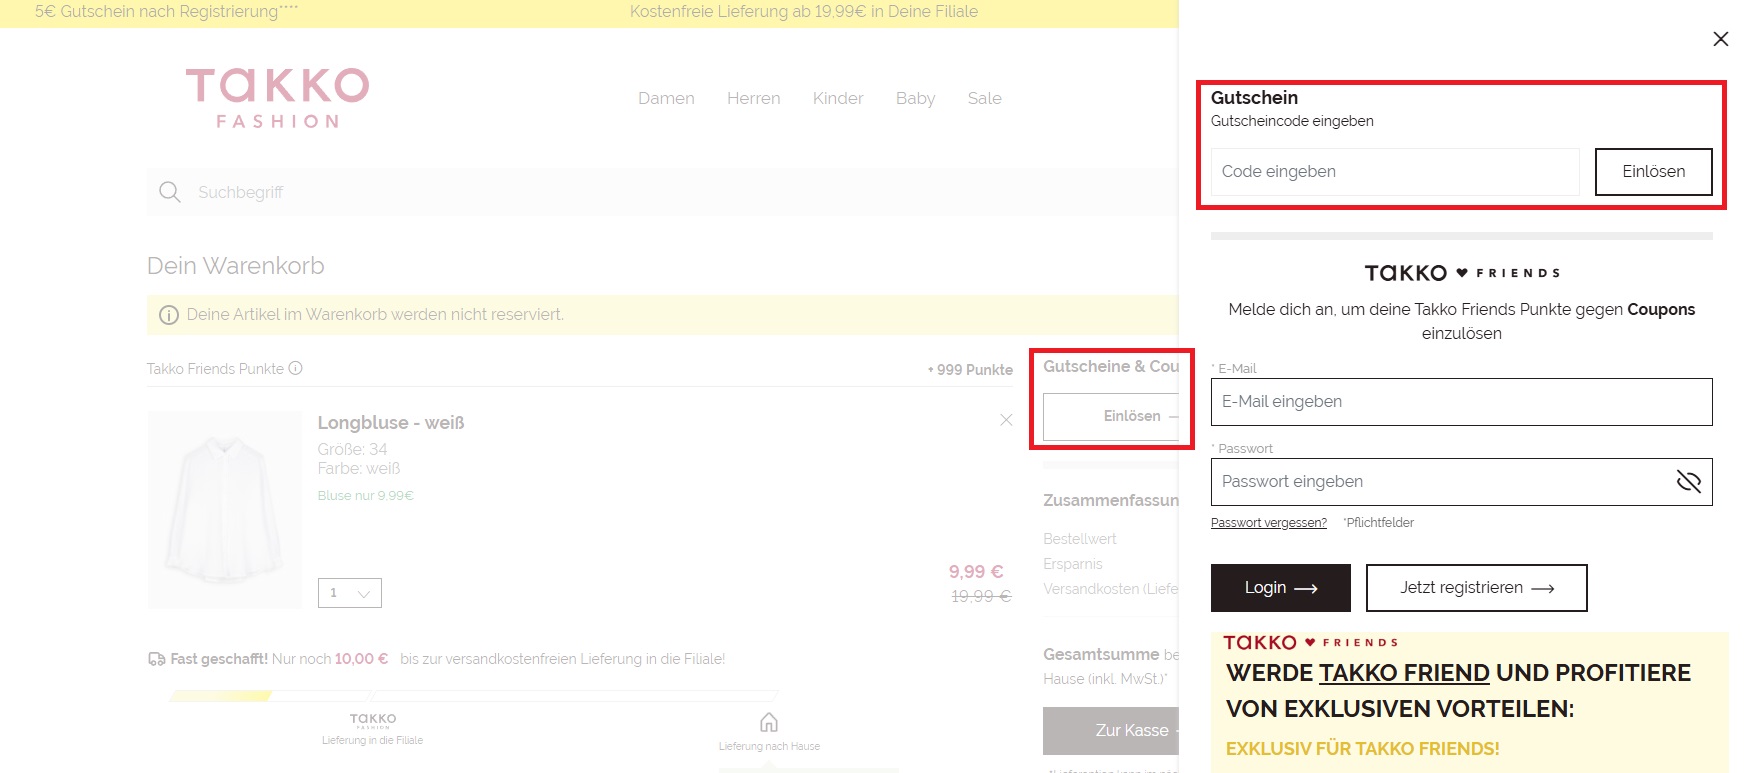Open the Herren menu

tap(754, 98)
